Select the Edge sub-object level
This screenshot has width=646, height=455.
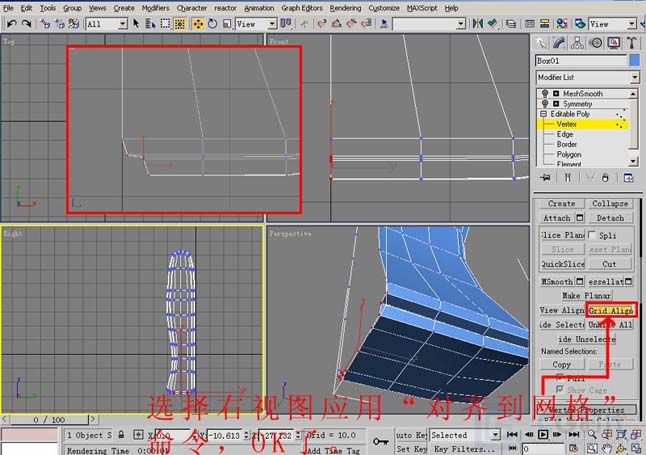(x=565, y=134)
